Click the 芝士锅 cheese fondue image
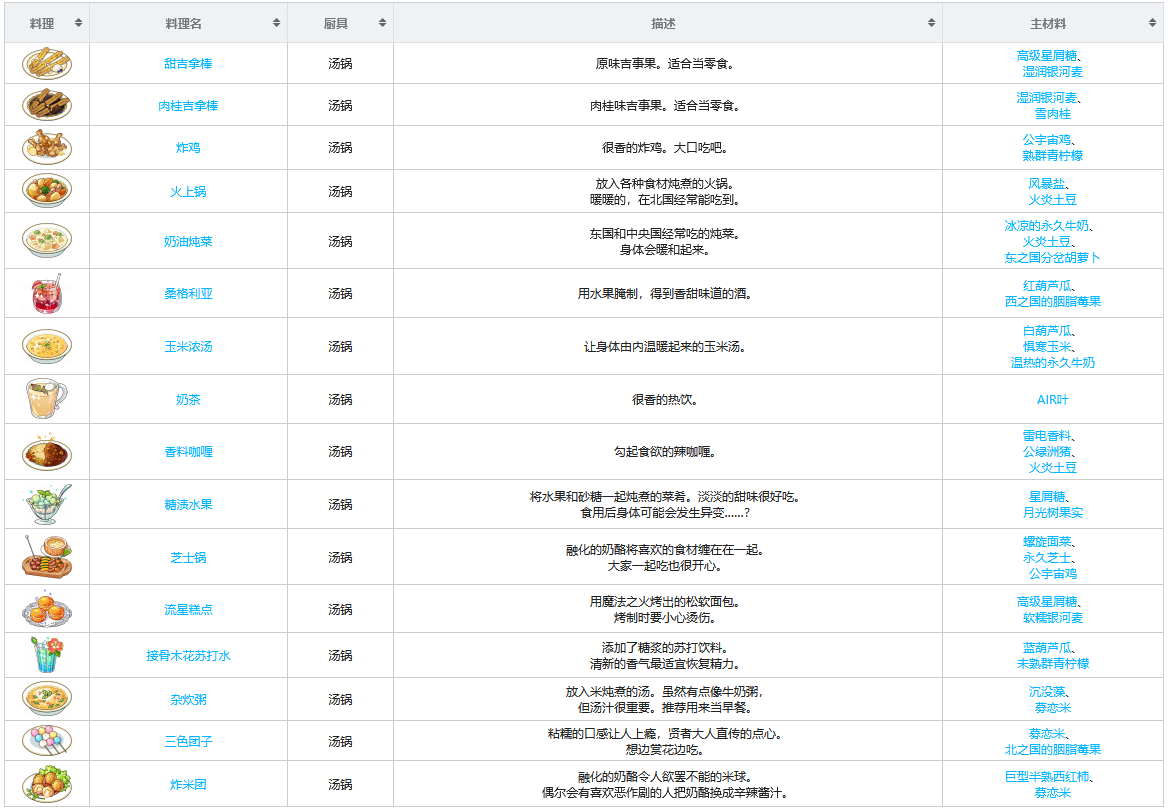The height and width of the screenshot is (811, 1169). pyautogui.click(x=47, y=557)
